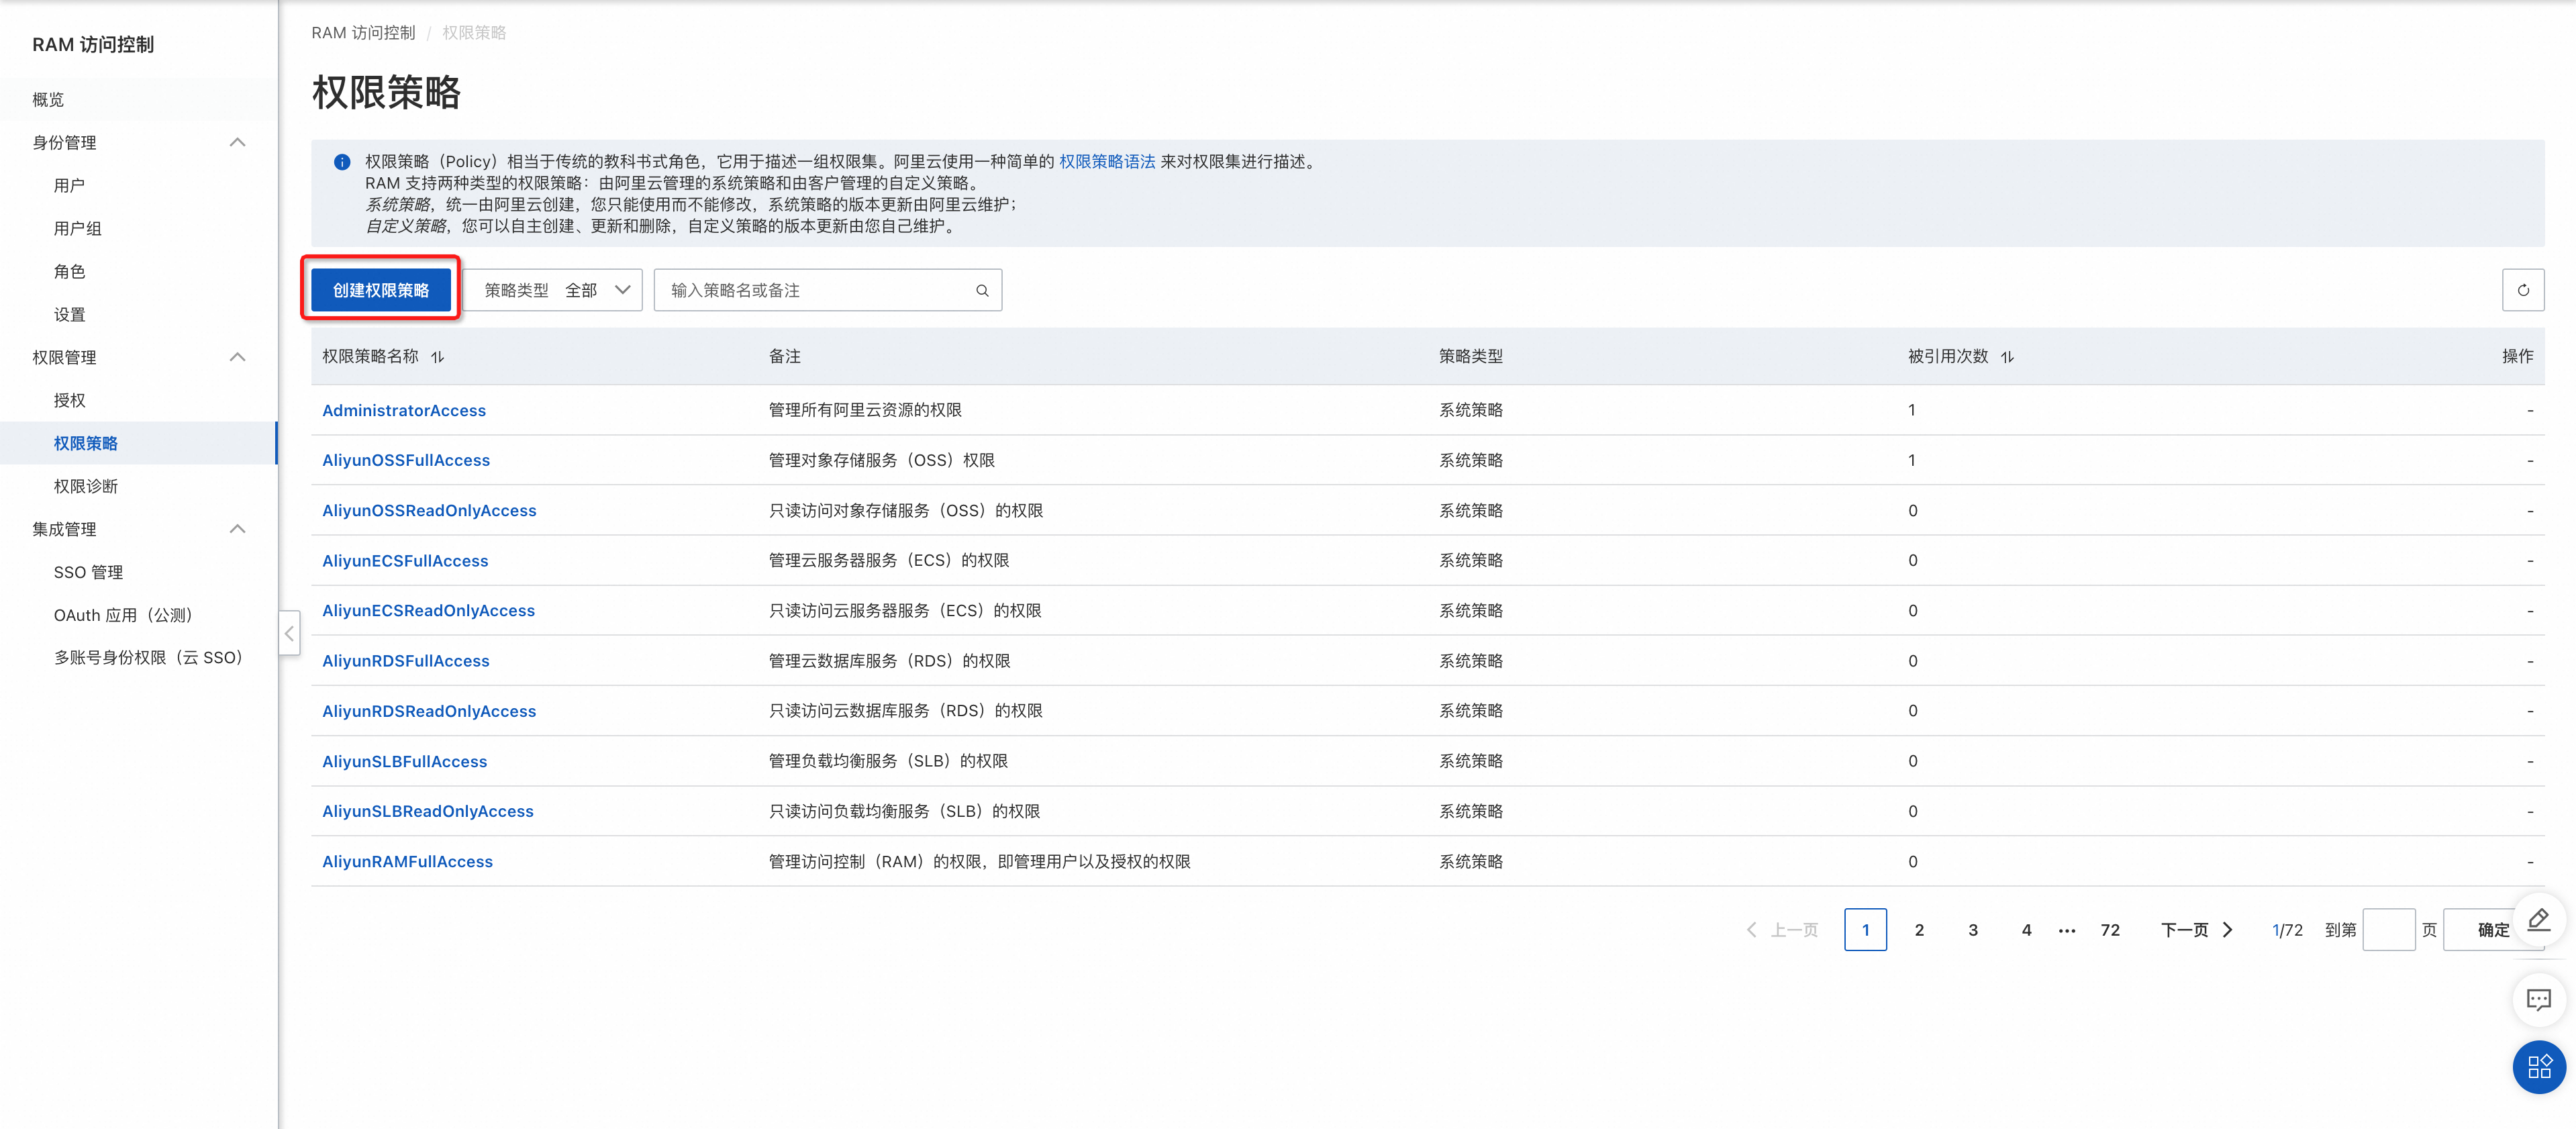Open 用户组 in the sidebar

point(78,228)
